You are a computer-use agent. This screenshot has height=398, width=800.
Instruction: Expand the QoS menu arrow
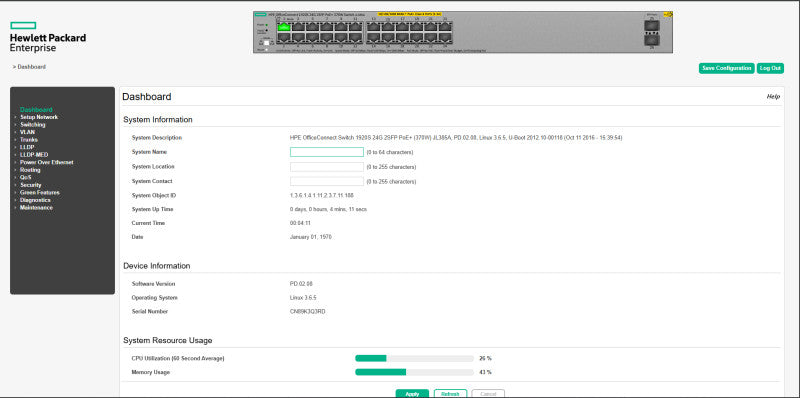(15, 178)
